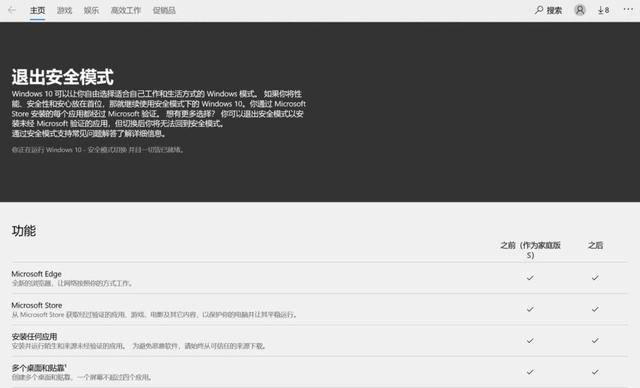Open the 主页 tab
This screenshot has width=640, height=388.
37,10
